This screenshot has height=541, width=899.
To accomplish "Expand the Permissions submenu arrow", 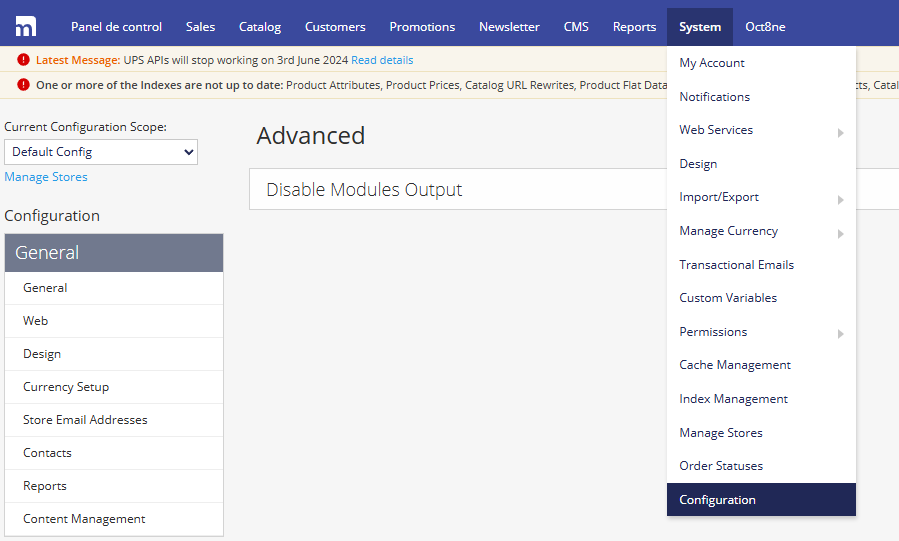I will point(840,333).
